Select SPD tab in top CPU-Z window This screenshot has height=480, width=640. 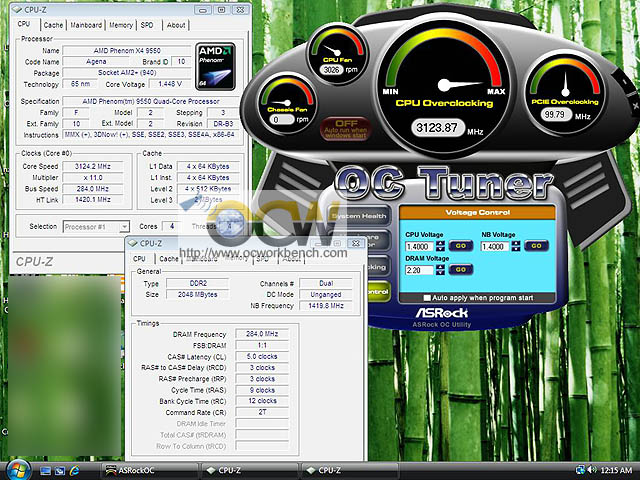point(147,25)
